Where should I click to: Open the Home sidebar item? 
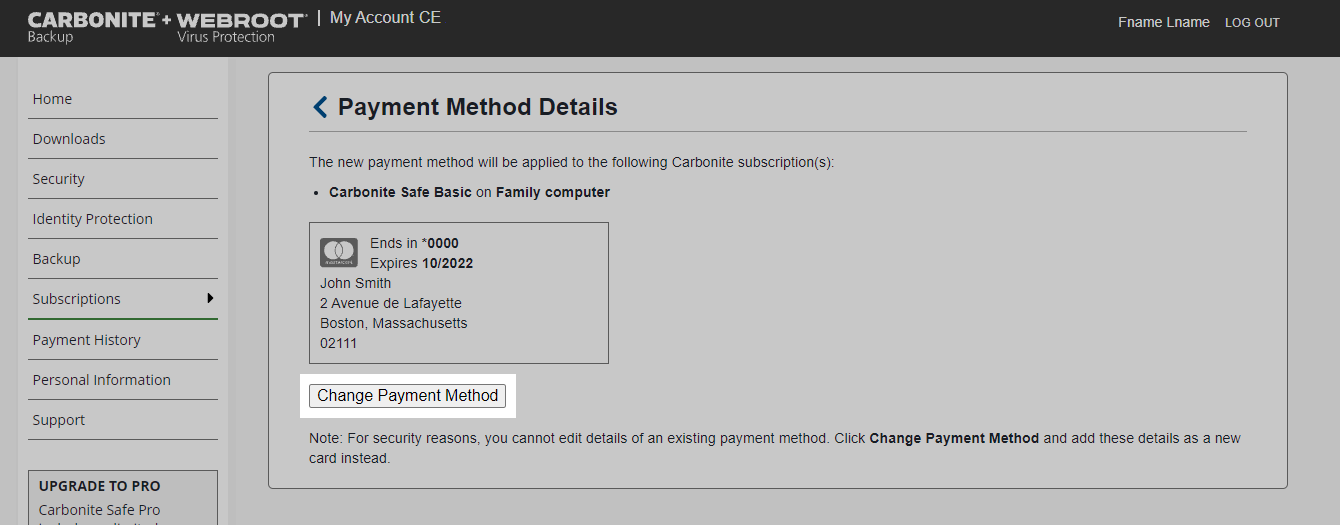pos(123,99)
